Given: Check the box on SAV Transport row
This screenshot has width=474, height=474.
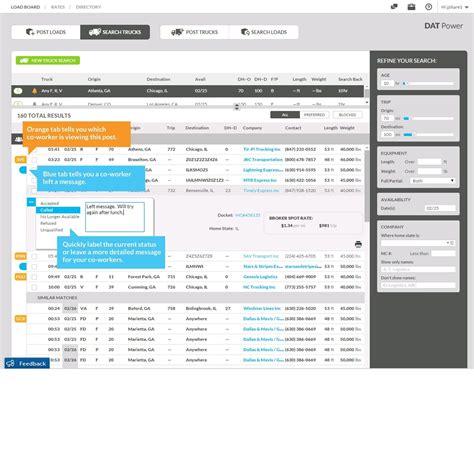Looking at the screenshot, I should click(34, 256).
